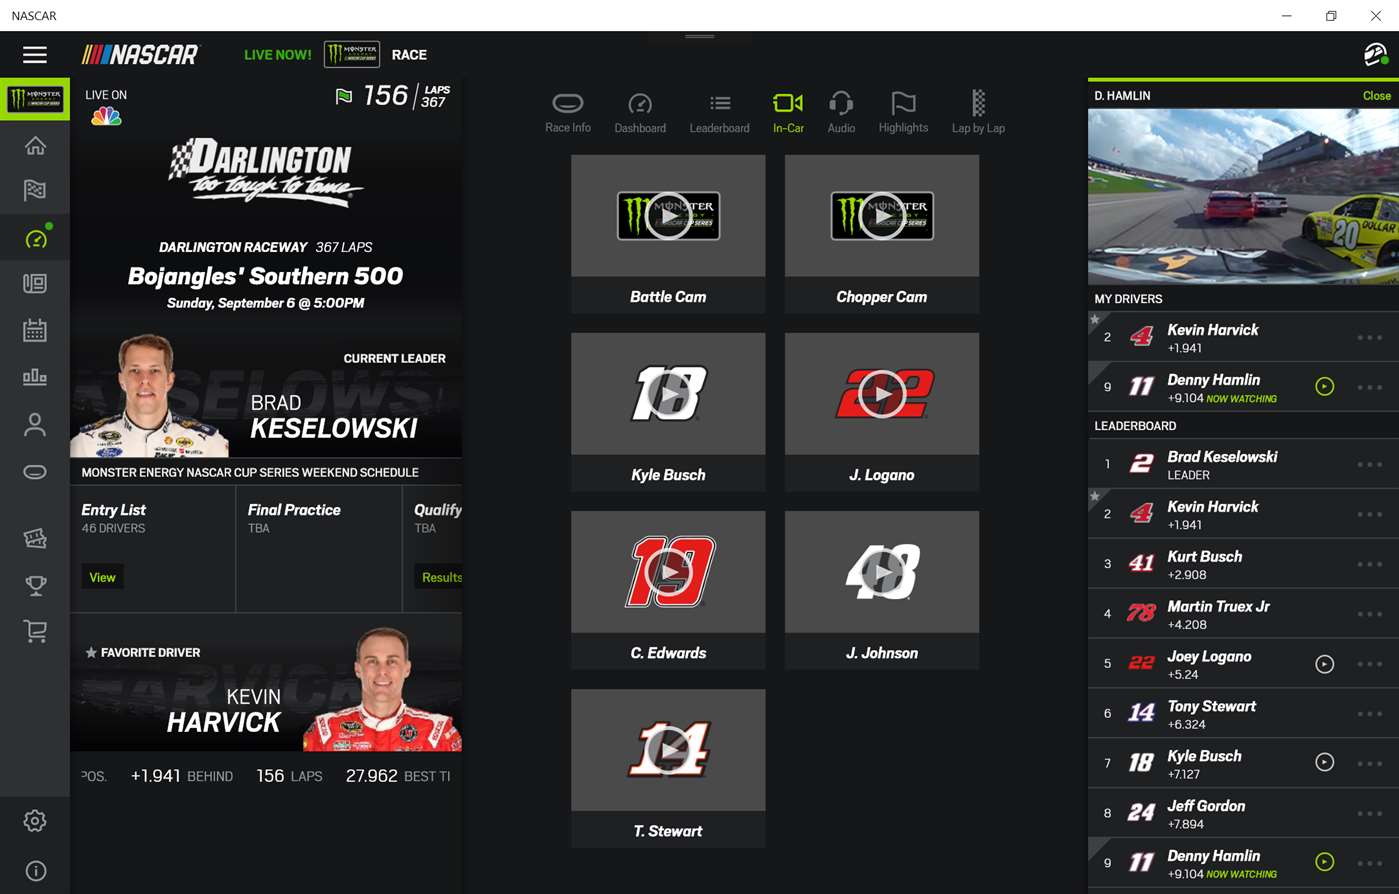This screenshot has width=1399, height=894.
Task: Select Kurt Busch in the leaderboard
Action: tap(1243, 564)
